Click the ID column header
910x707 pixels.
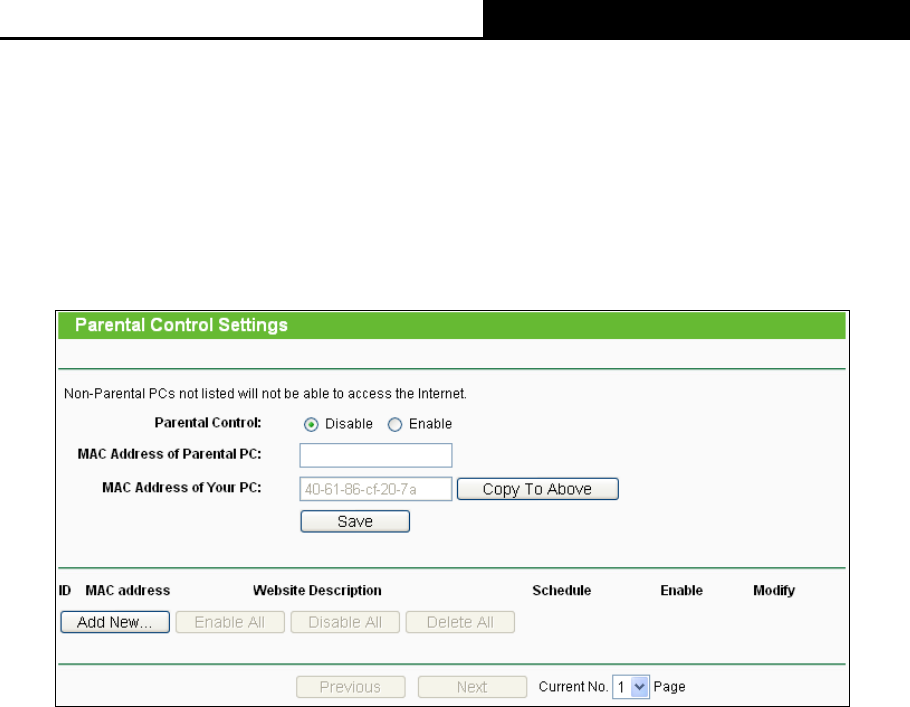click(64, 590)
